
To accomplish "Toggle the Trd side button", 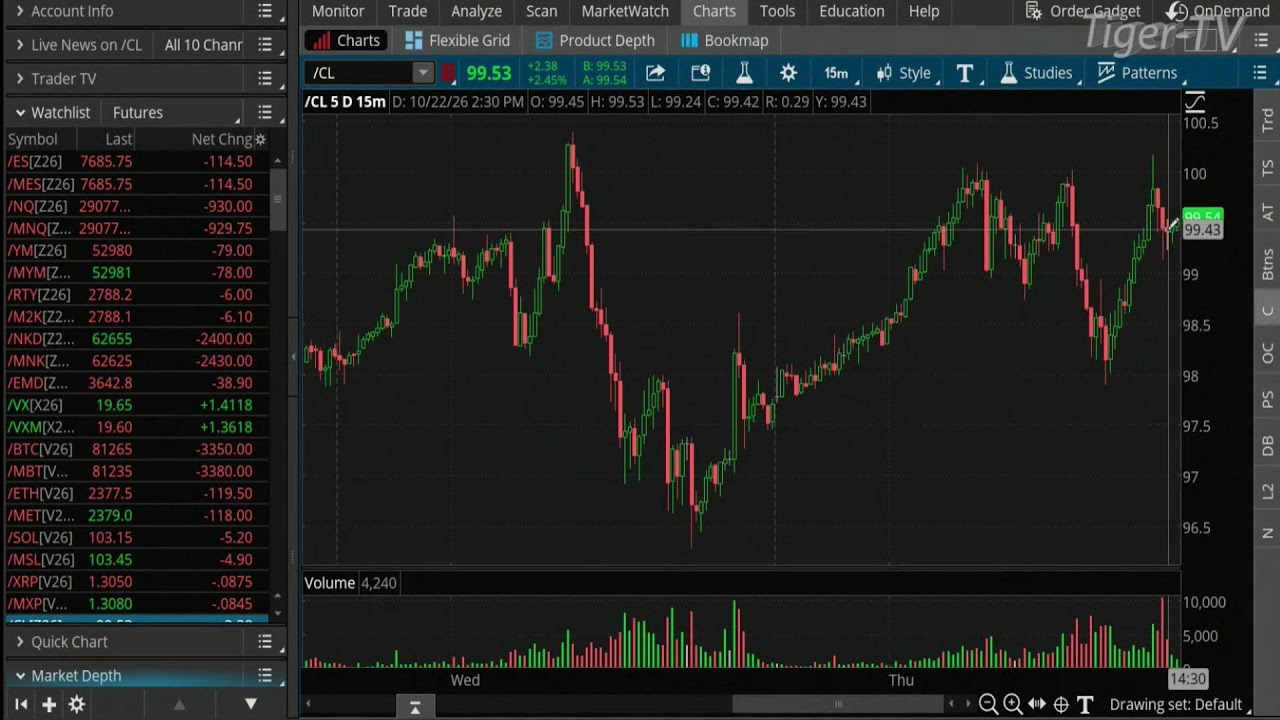I will click(1267, 122).
